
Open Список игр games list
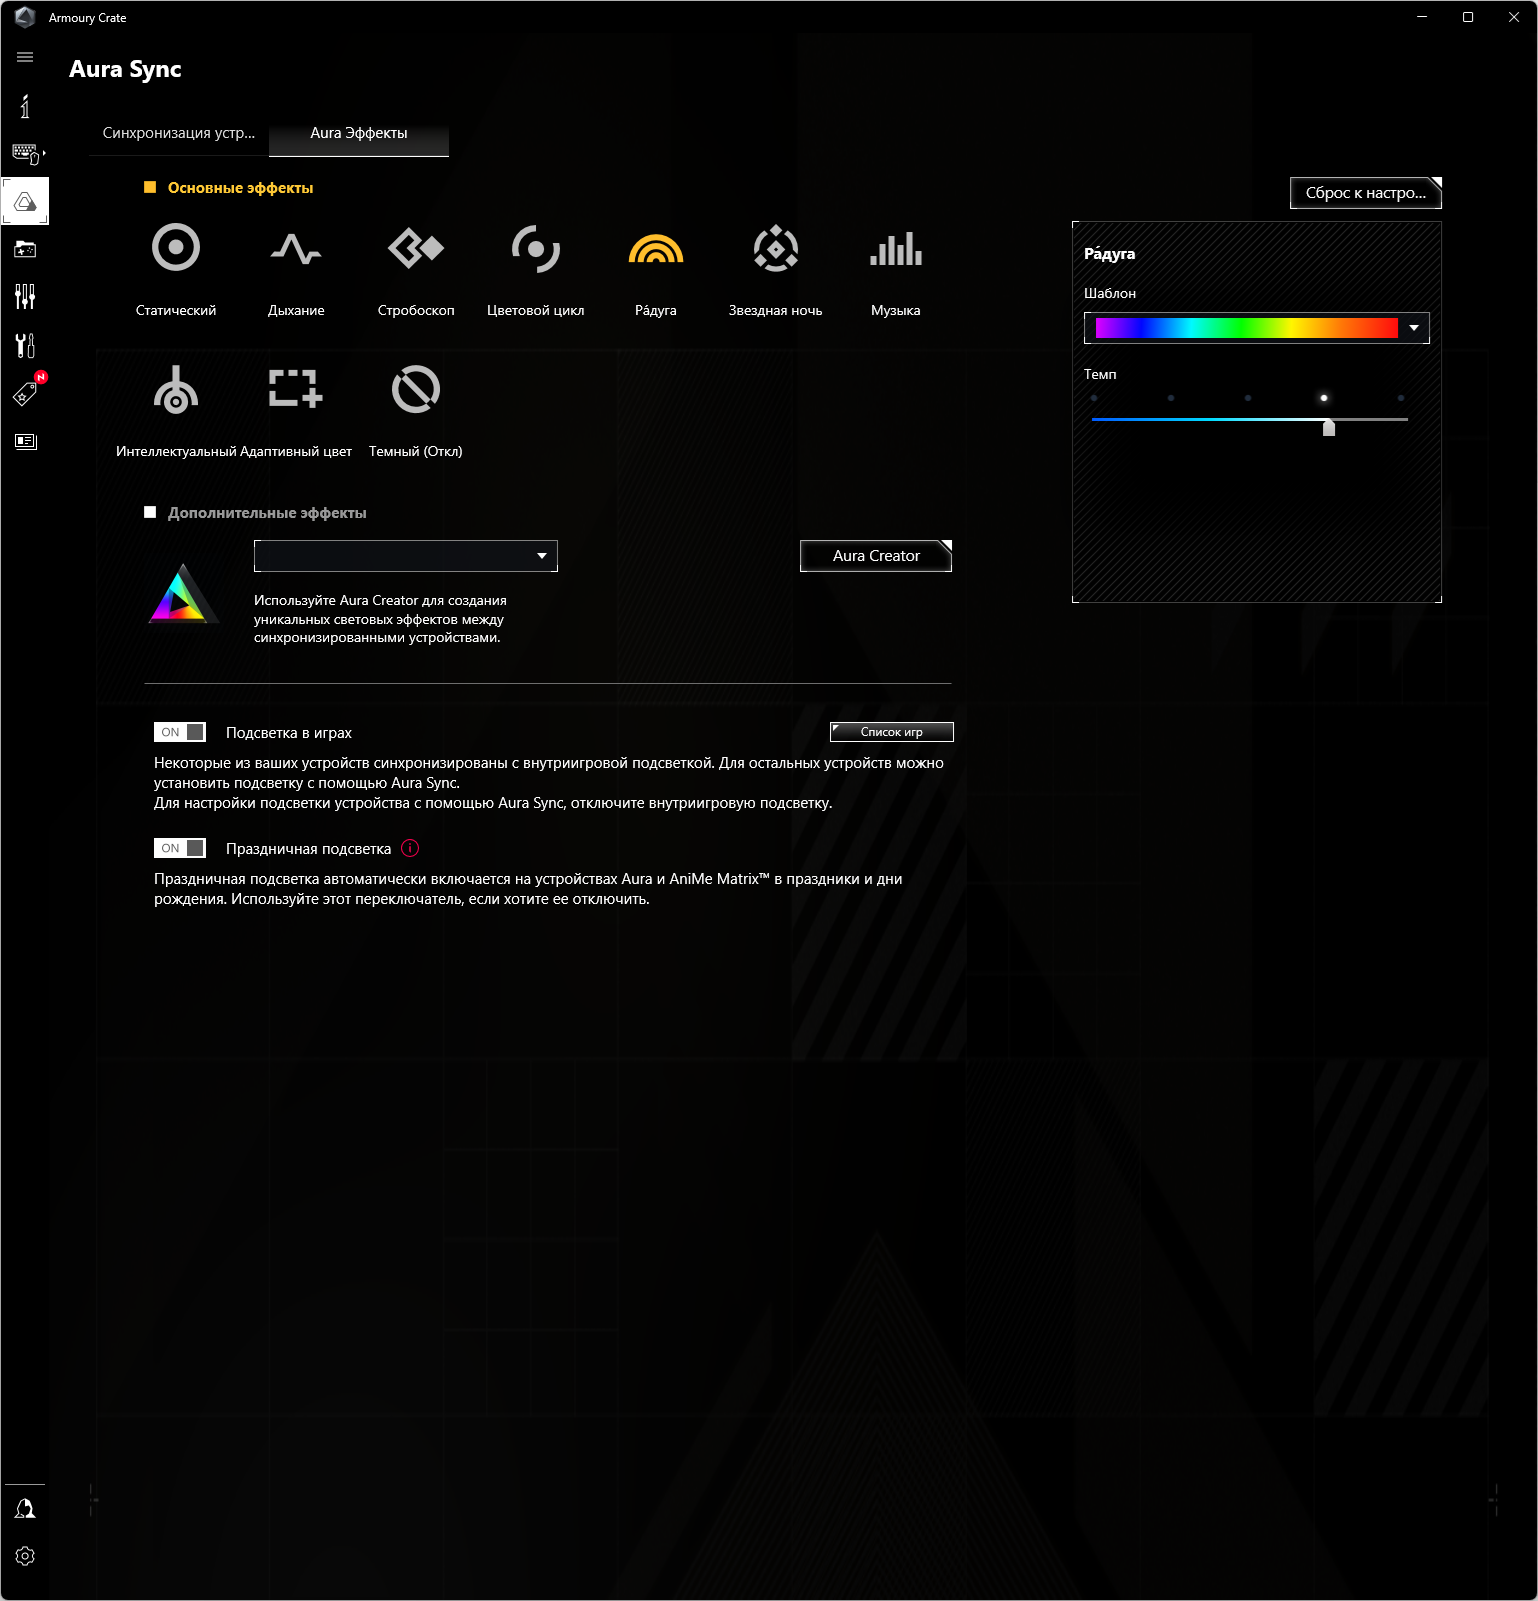click(x=892, y=732)
